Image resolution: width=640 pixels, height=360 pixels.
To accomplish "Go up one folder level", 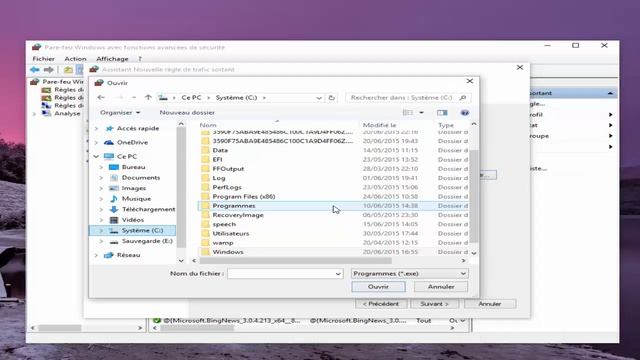I will pos(148,98).
